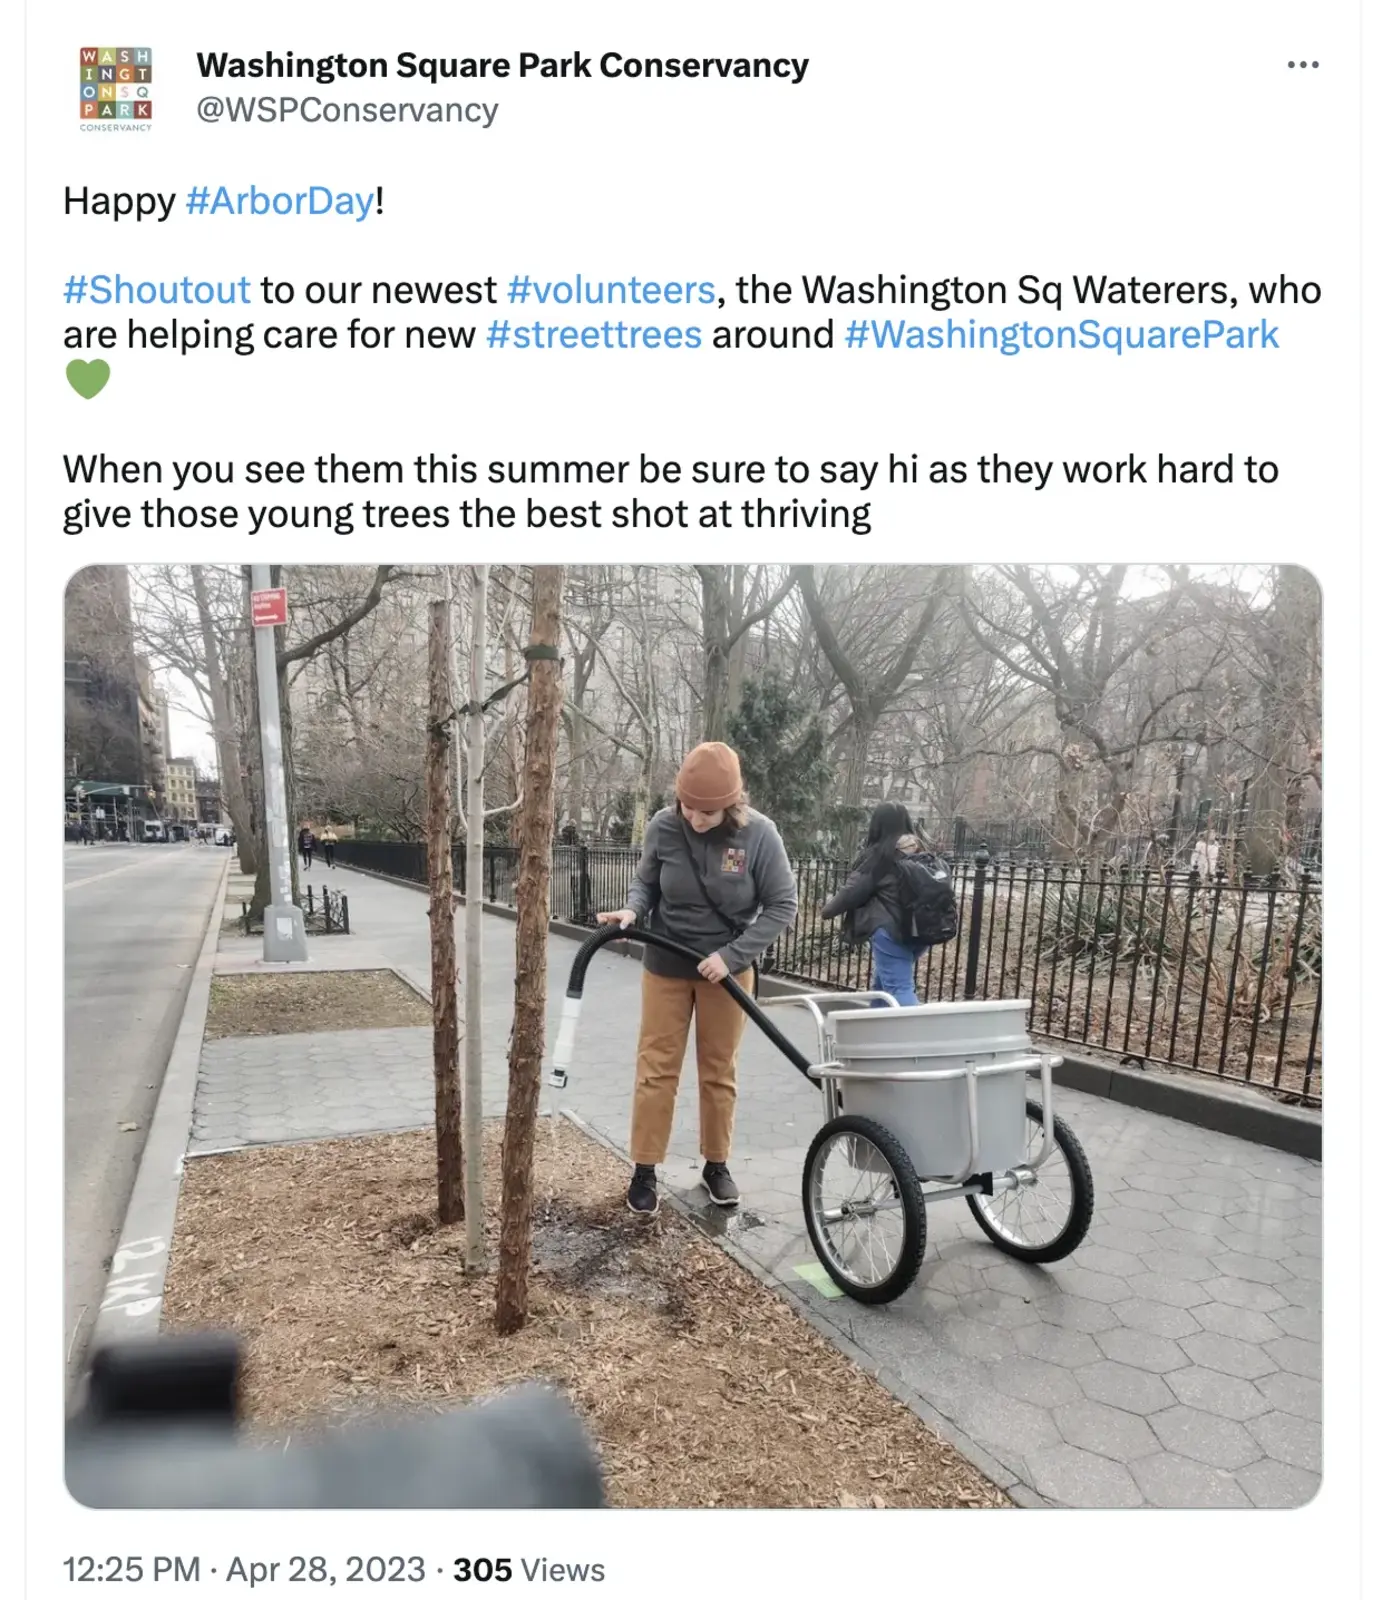Screen dimensions: 1382x1600
Task: View the 305 Views count
Action: 529,1569
